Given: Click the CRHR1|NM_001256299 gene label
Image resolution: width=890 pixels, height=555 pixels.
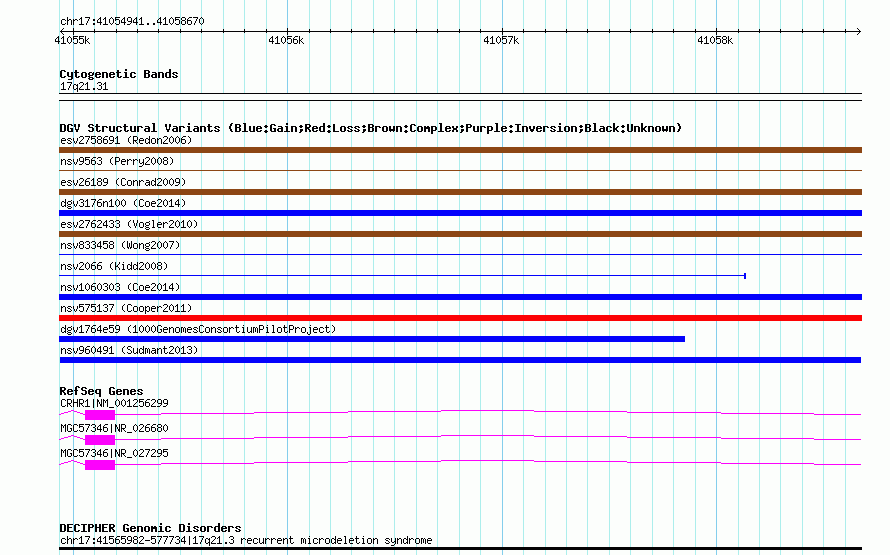Looking at the screenshot, I should [x=114, y=403].
